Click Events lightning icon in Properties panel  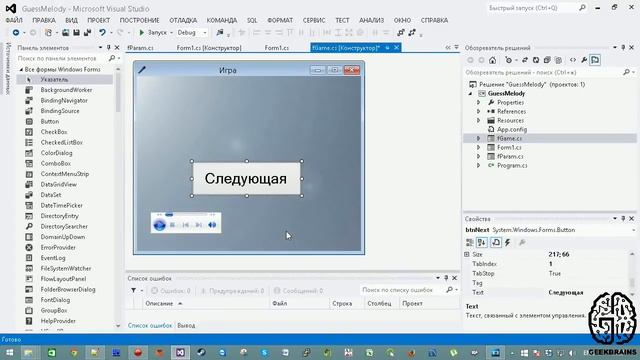(508, 242)
